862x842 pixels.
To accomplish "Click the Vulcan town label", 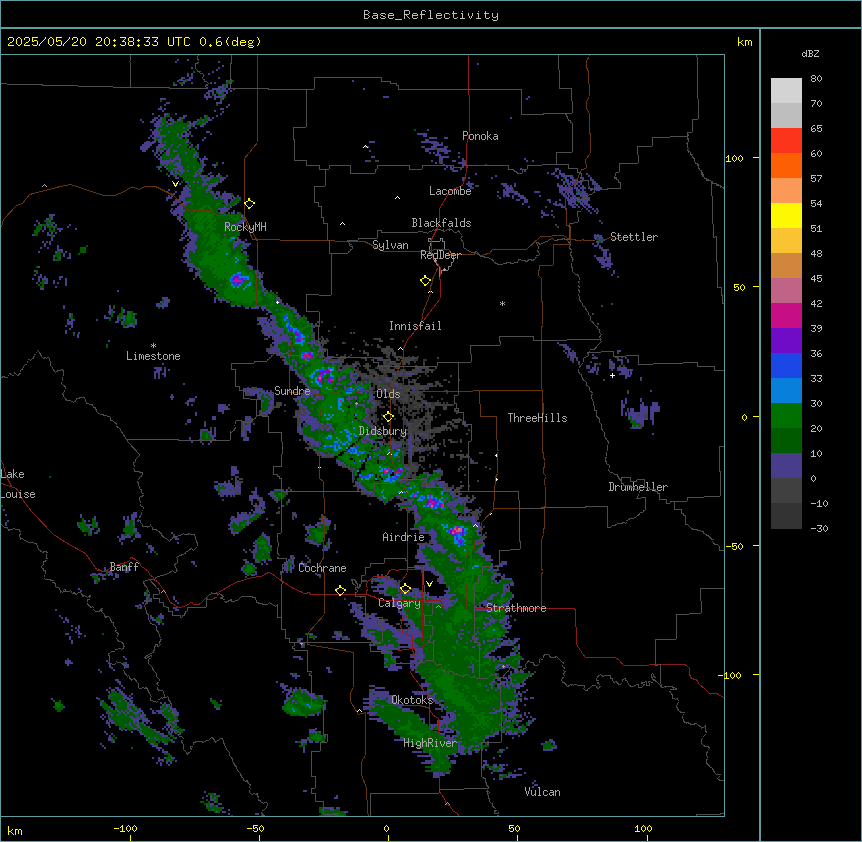I will pyautogui.click(x=542, y=792).
